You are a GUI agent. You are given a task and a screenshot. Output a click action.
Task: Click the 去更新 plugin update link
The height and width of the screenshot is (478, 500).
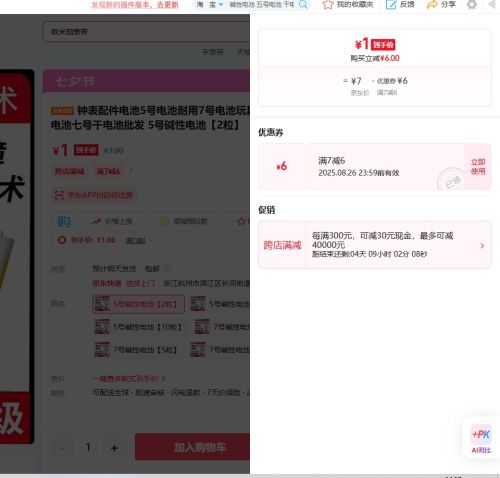tap(168, 5)
